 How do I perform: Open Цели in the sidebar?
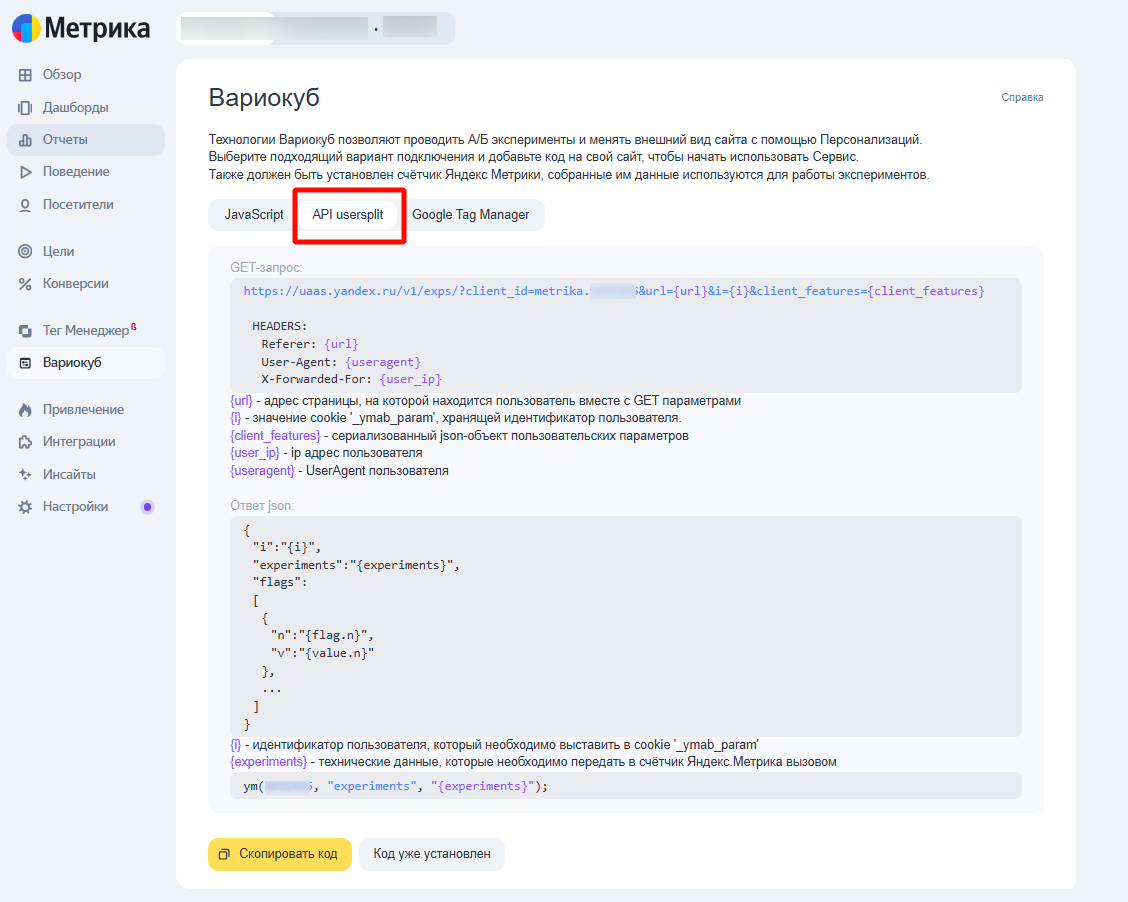(86, 251)
